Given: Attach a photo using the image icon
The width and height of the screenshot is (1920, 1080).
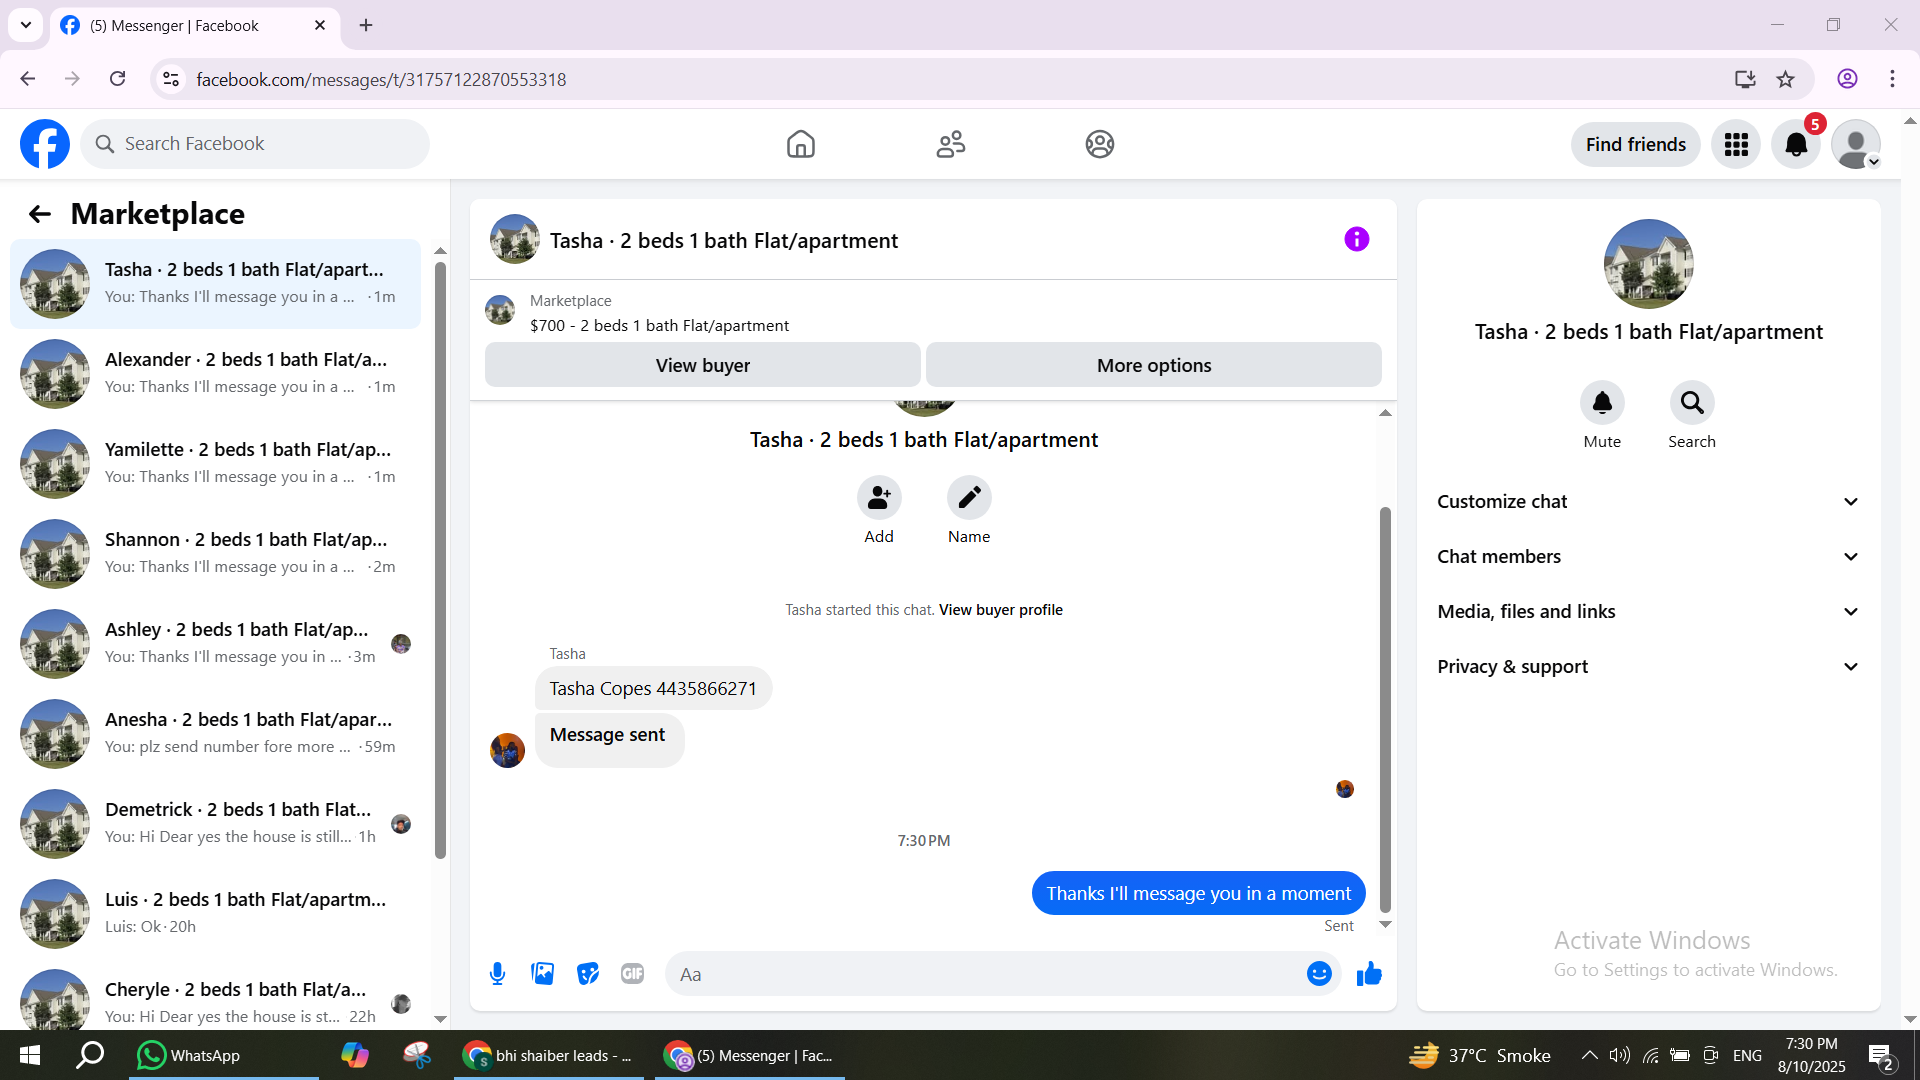Looking at the screenshot, I should click(x=542, y=973).
